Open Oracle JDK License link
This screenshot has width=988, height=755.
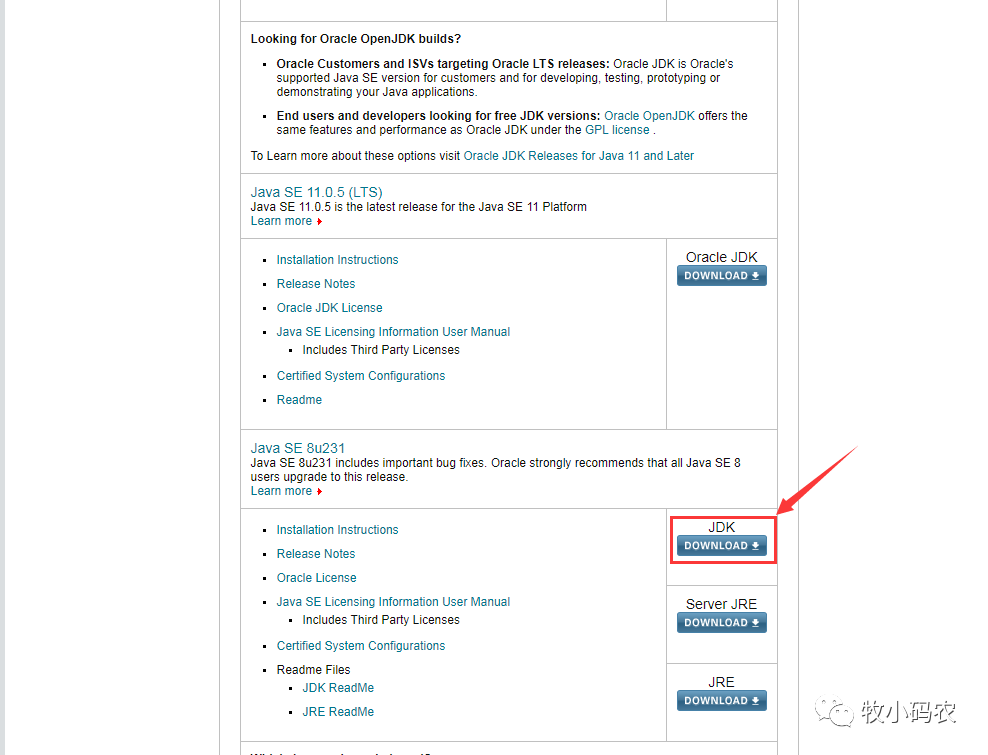(x=330, y=308)
